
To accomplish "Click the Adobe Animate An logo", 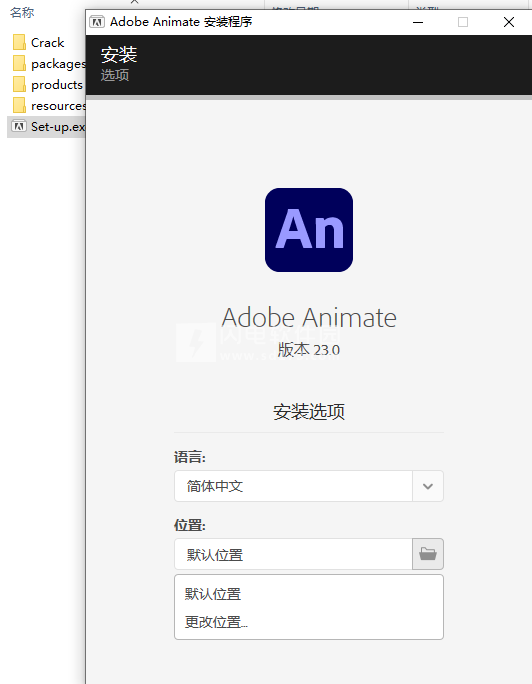I will [309, 230].
